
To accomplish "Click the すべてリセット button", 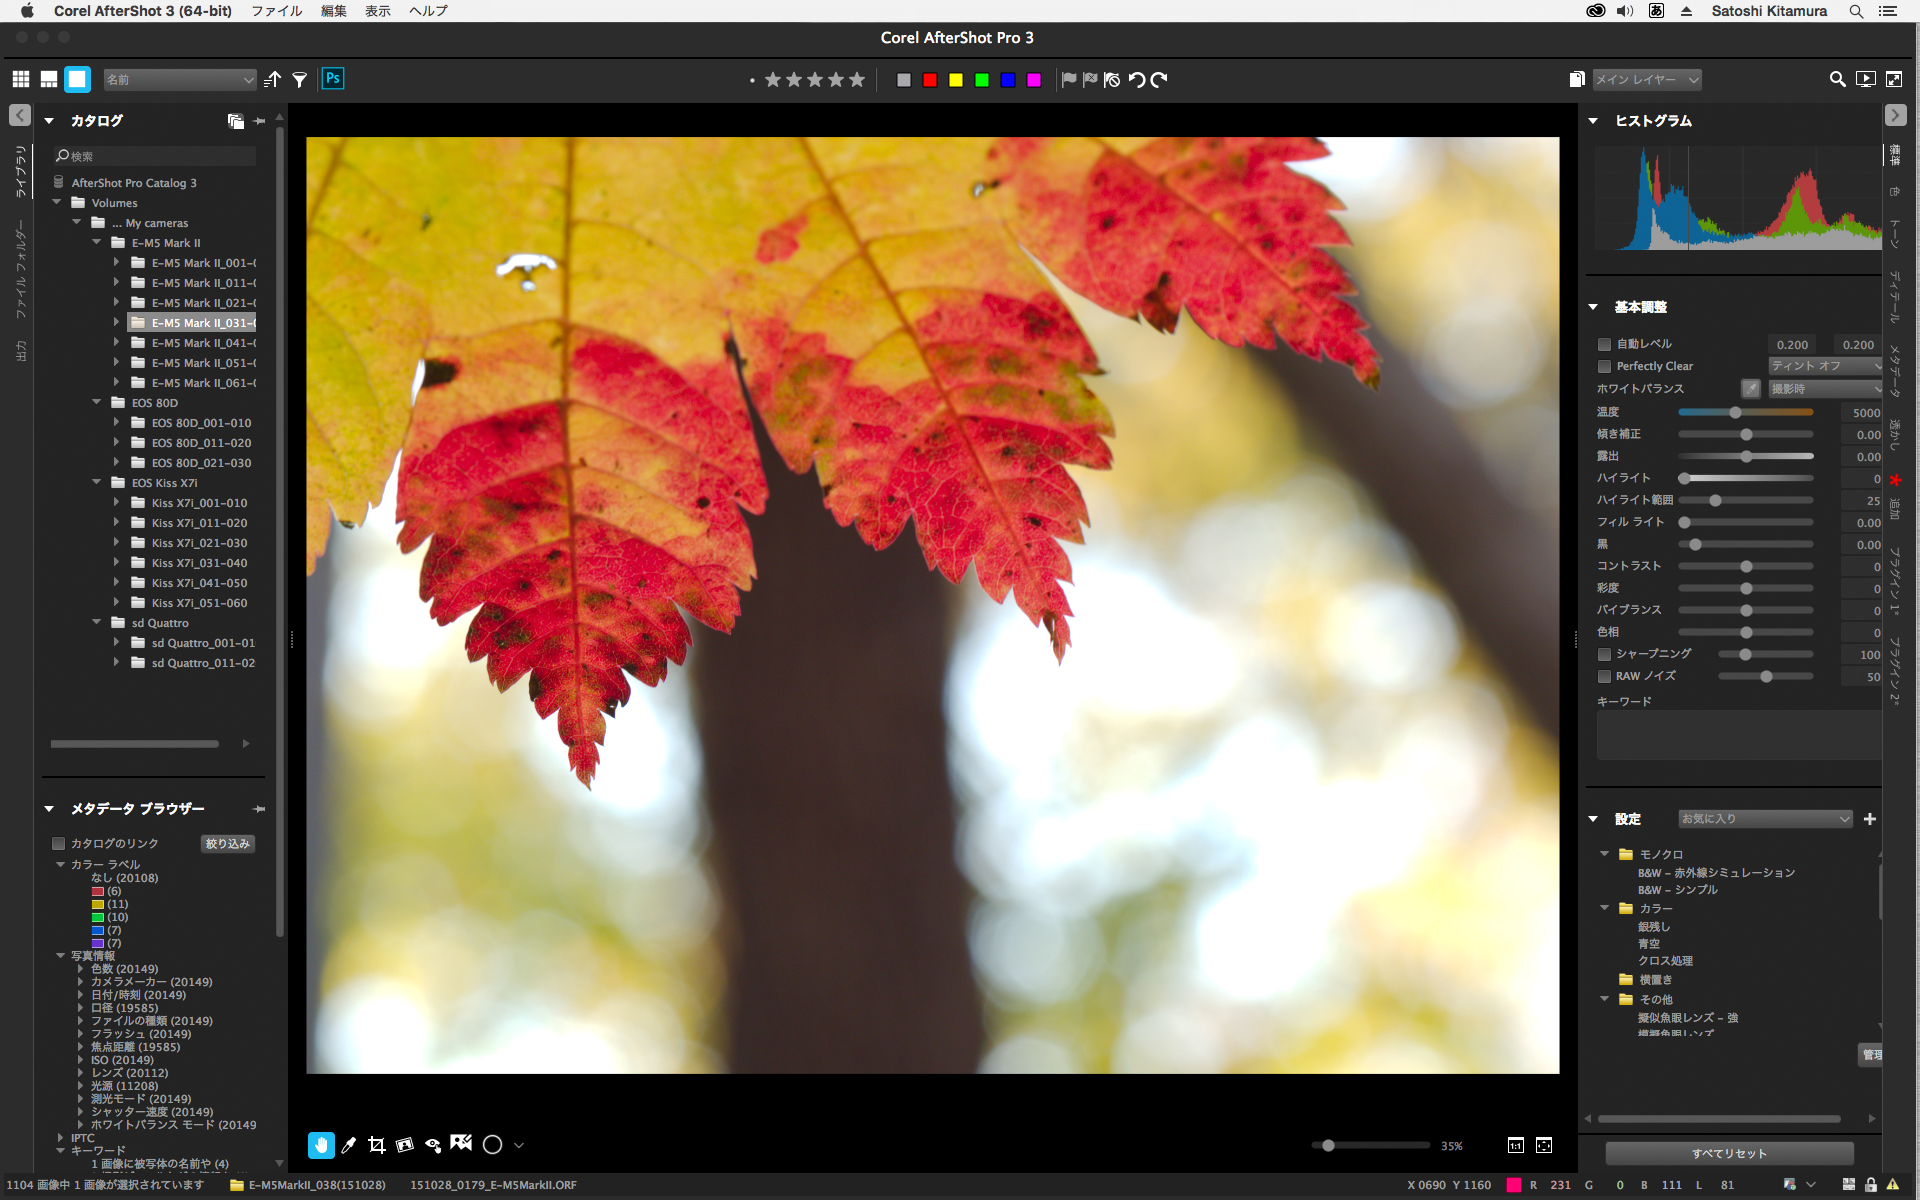I will 1729,1153.
